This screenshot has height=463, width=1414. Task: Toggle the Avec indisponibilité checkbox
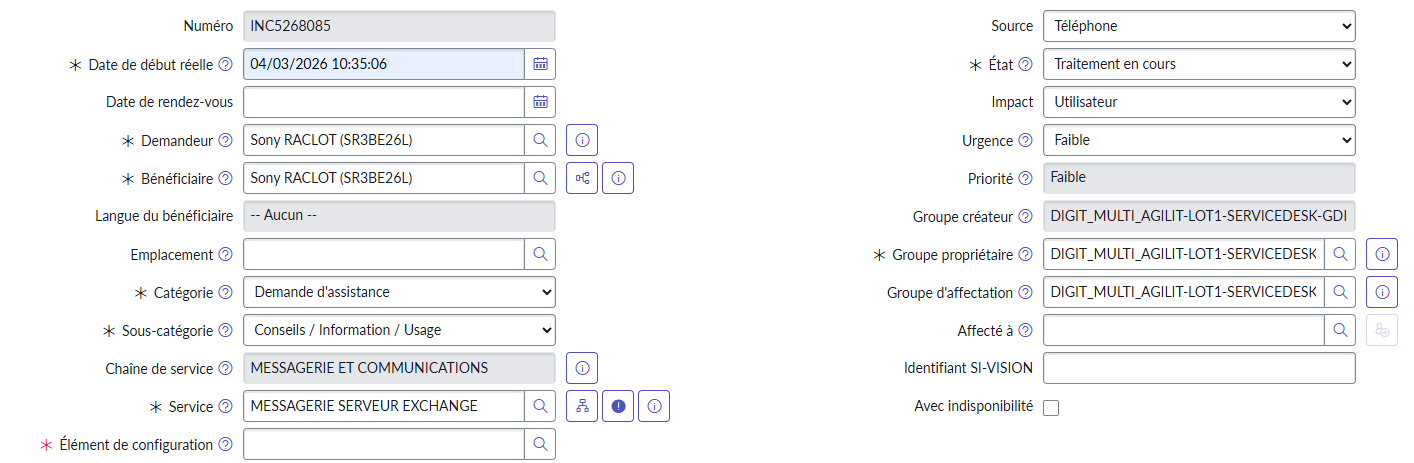click(x=1051, y=408)
